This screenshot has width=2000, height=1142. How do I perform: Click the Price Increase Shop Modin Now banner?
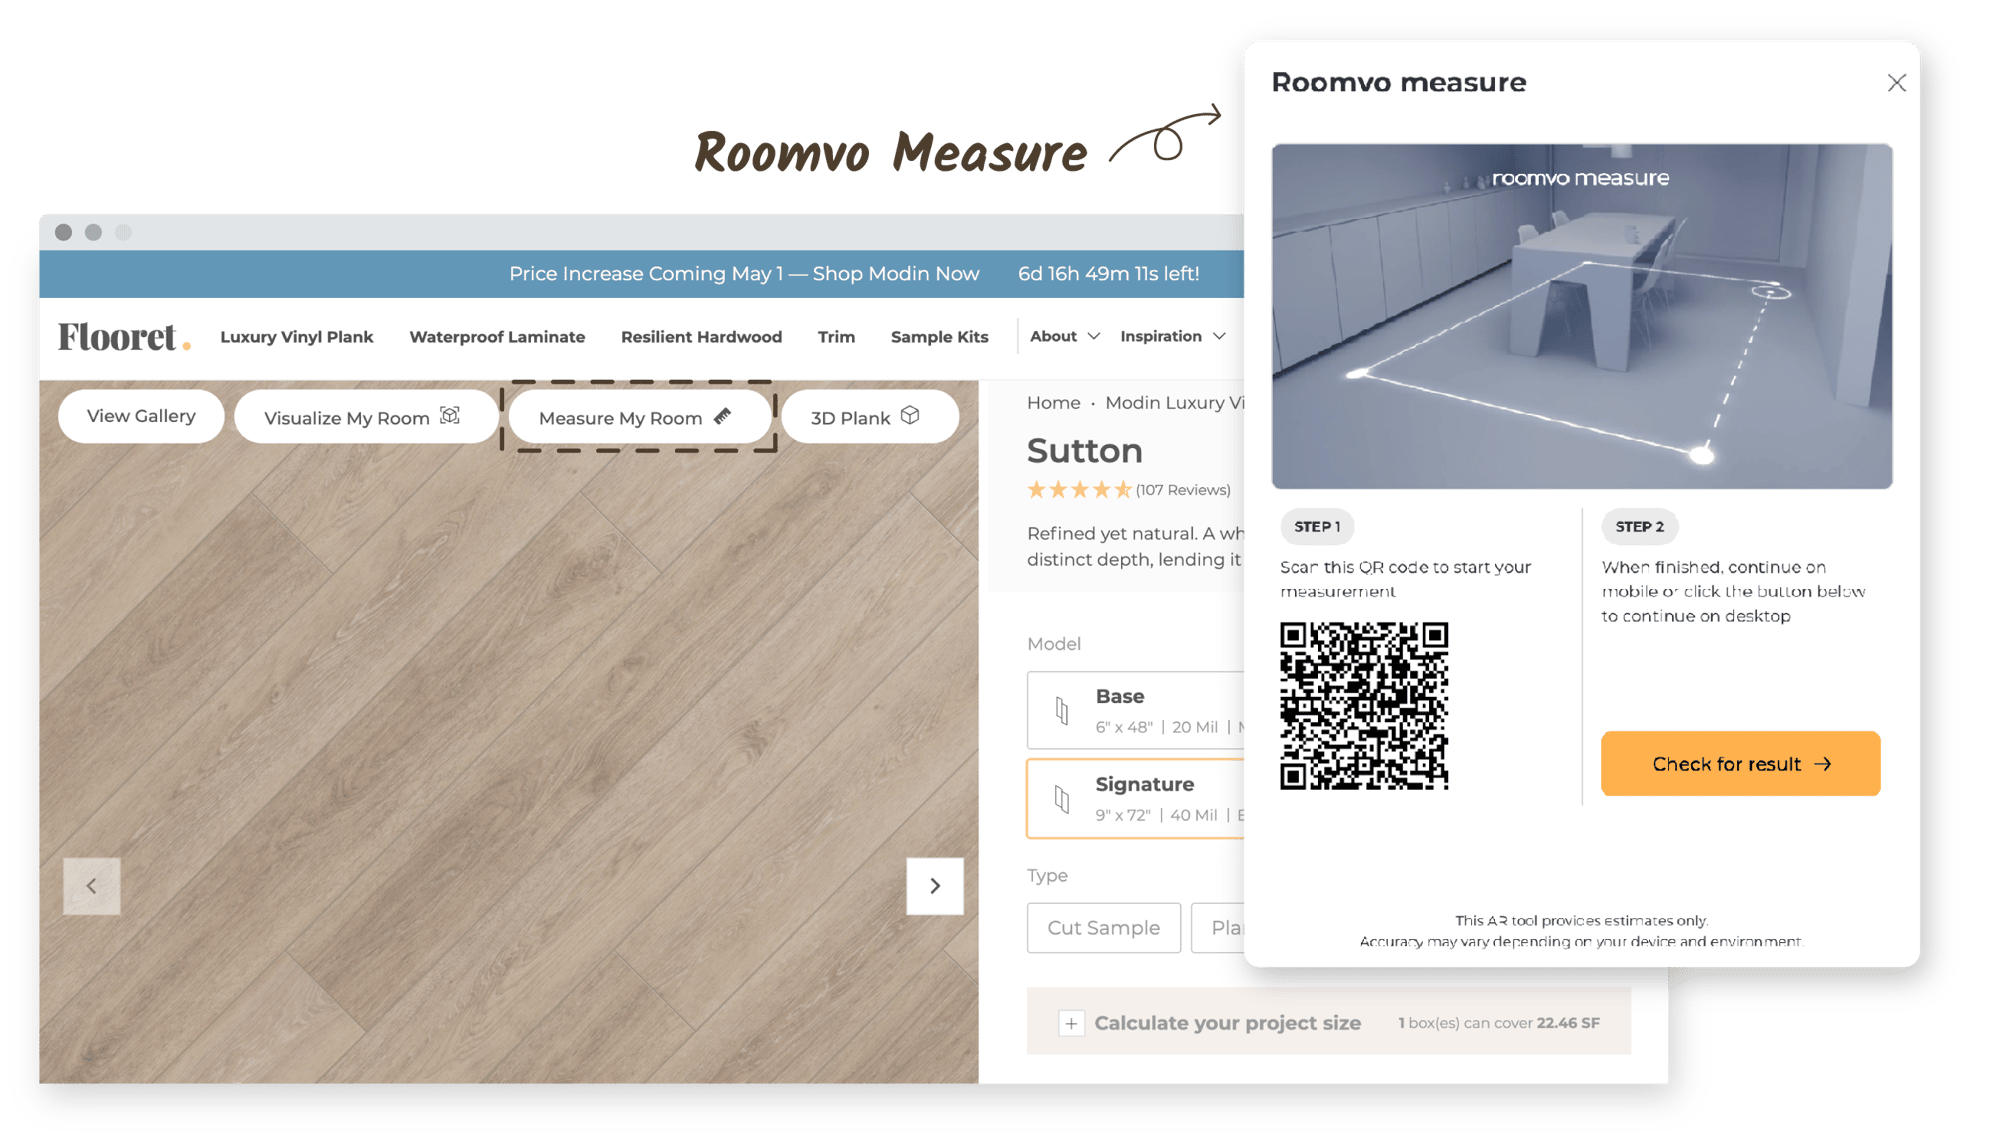744,274
